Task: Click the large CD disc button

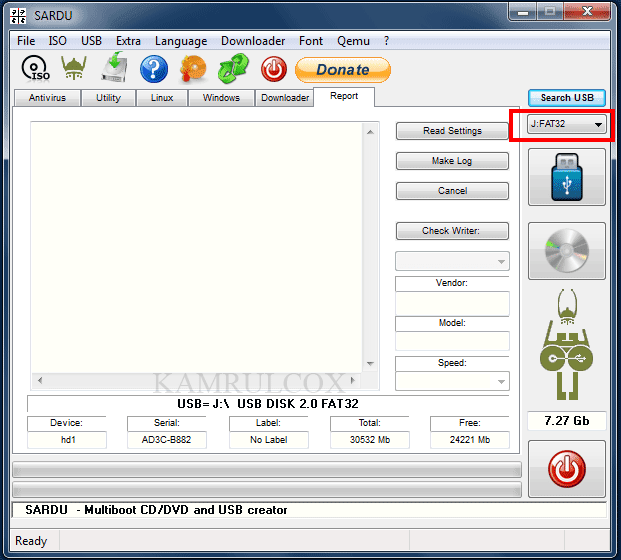Action: tap(567, 251)
